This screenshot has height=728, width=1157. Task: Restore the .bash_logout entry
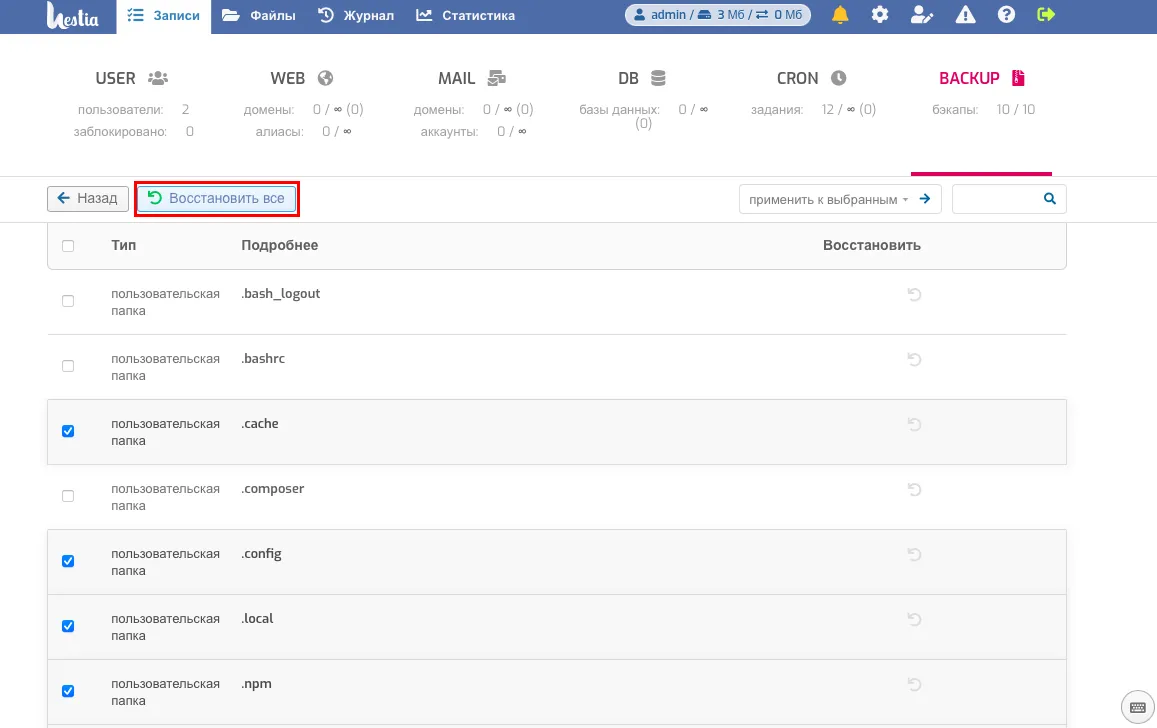[x=914, y=294]
